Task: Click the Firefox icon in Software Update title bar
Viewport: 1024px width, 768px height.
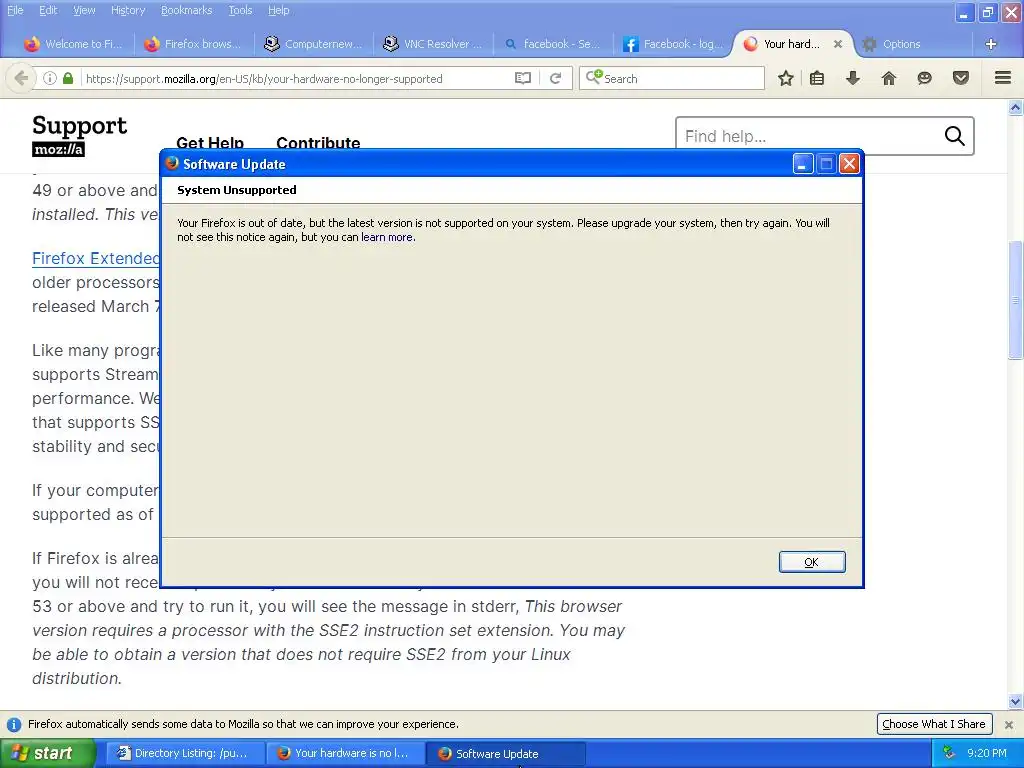Action: (x=172, y=163)
